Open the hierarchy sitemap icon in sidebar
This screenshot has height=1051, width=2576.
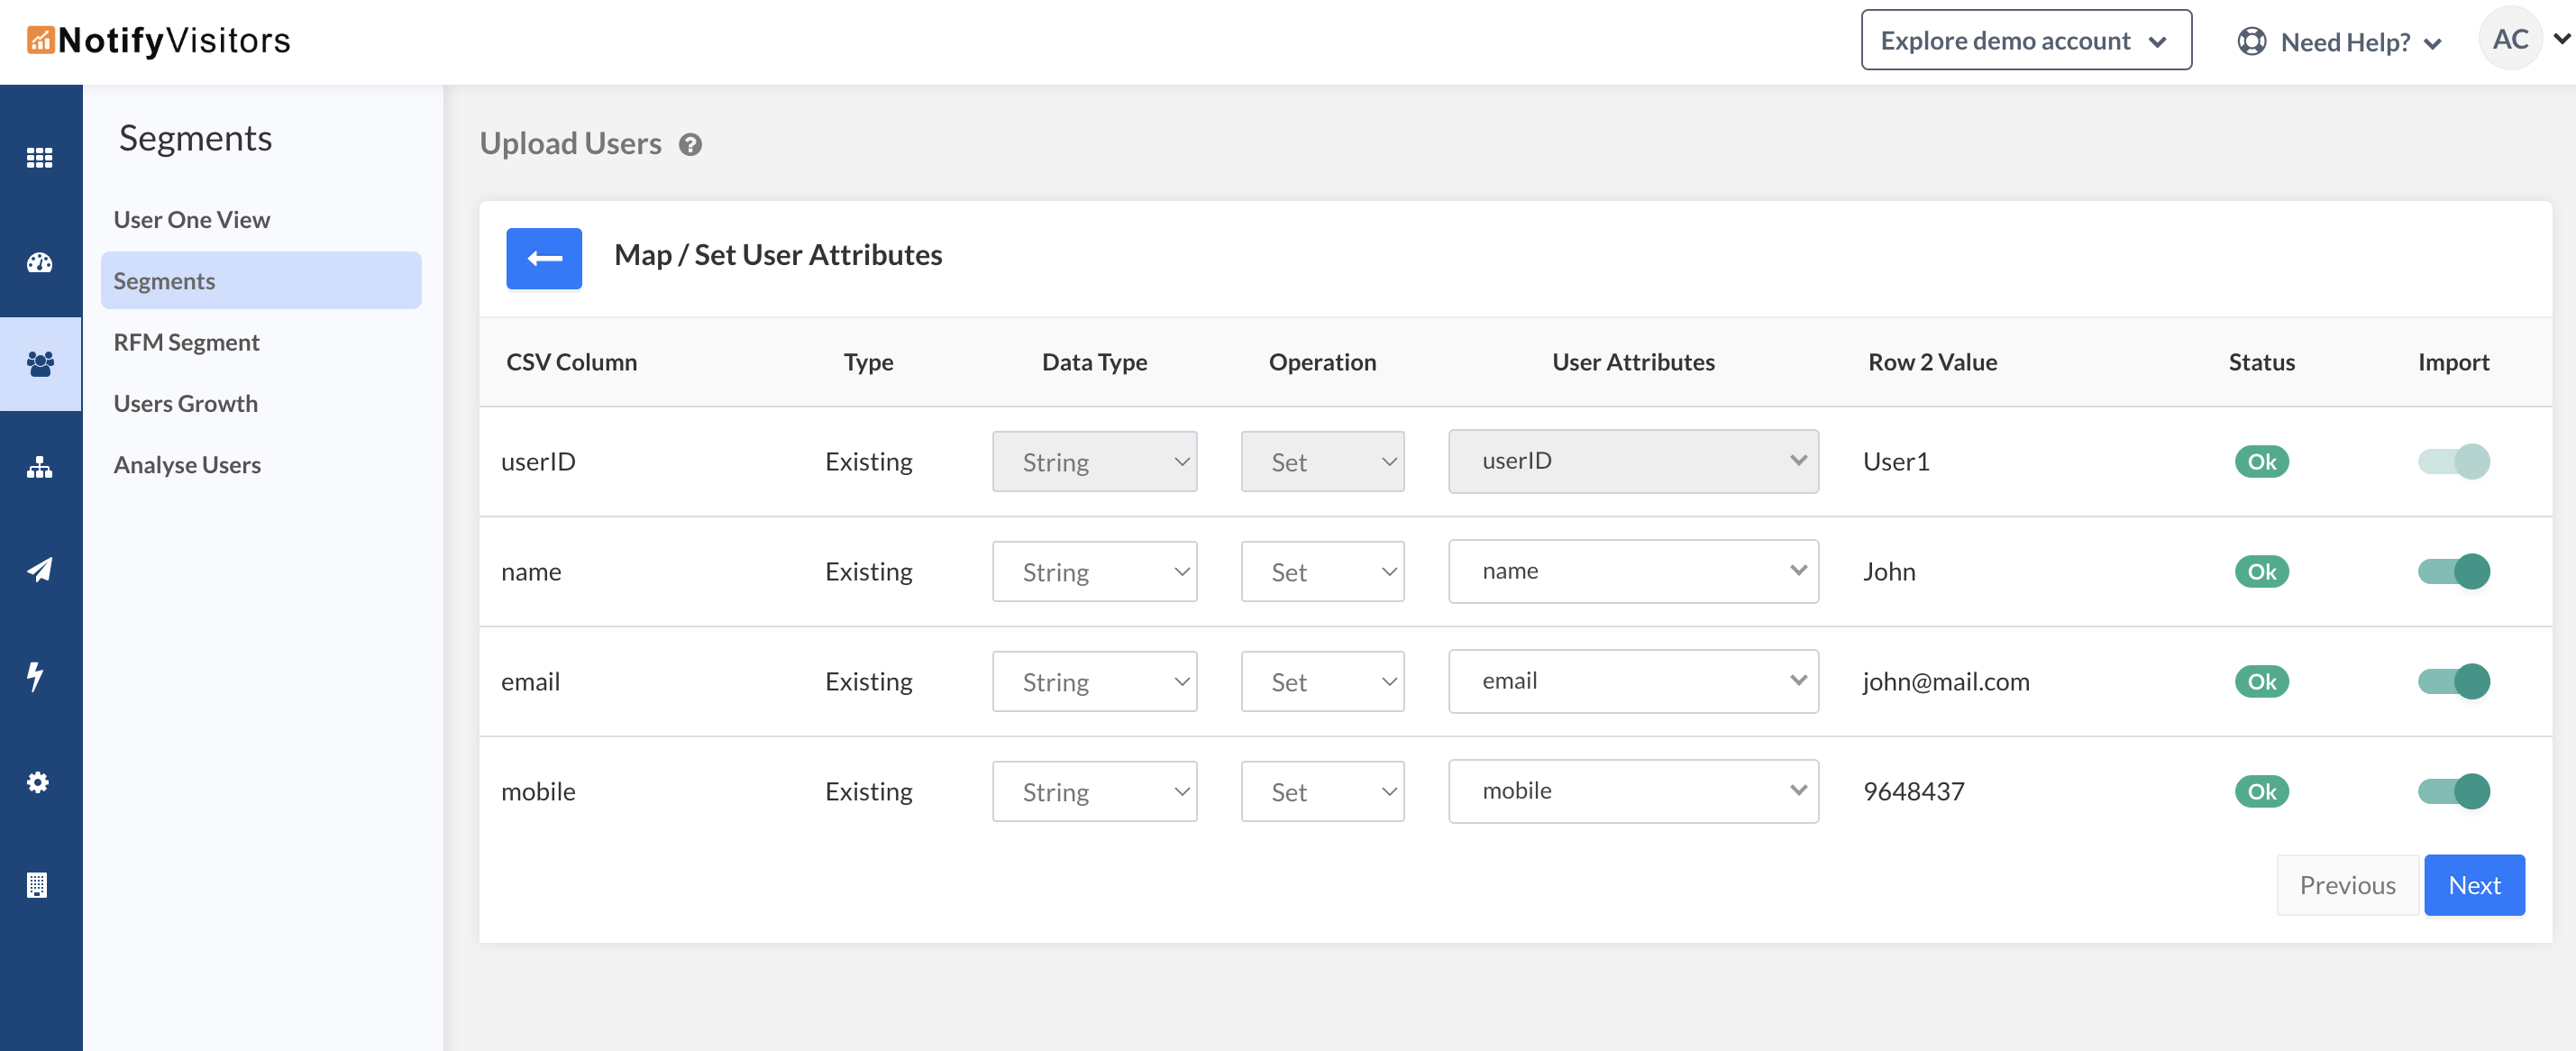40,467
